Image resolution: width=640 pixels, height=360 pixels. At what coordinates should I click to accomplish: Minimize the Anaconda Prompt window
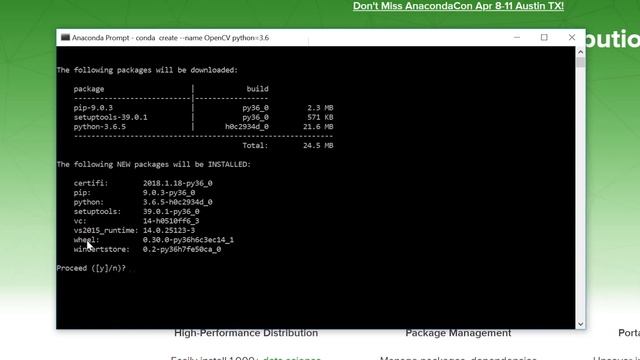[517, 38]
